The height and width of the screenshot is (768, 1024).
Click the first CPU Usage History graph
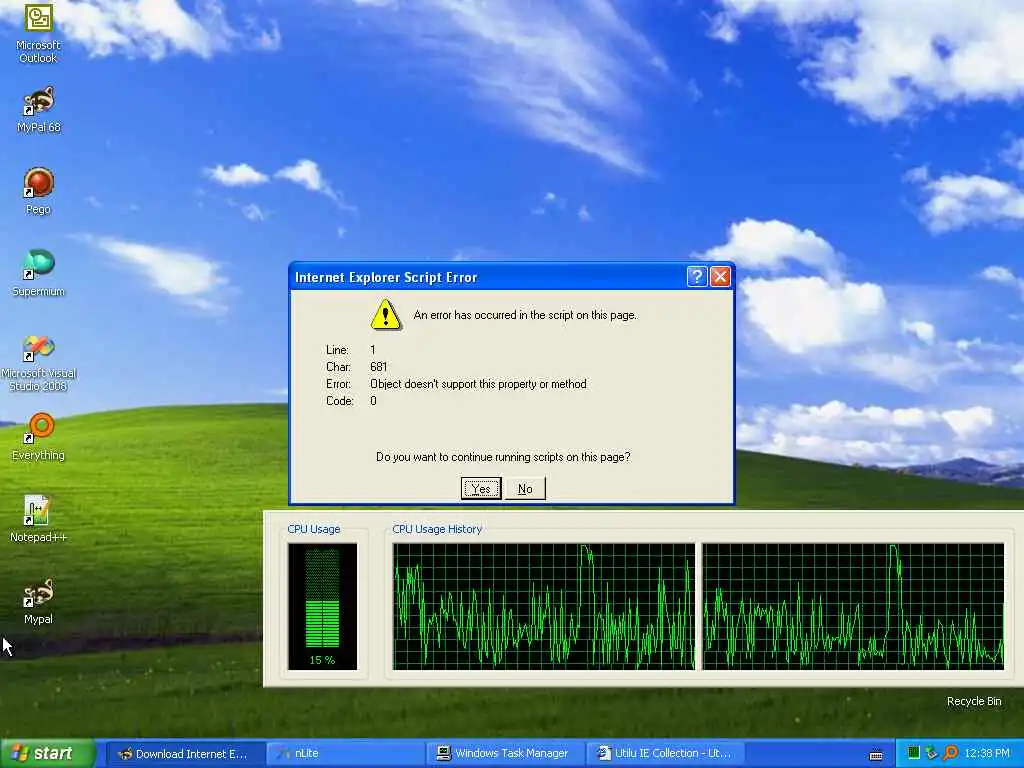543,606
